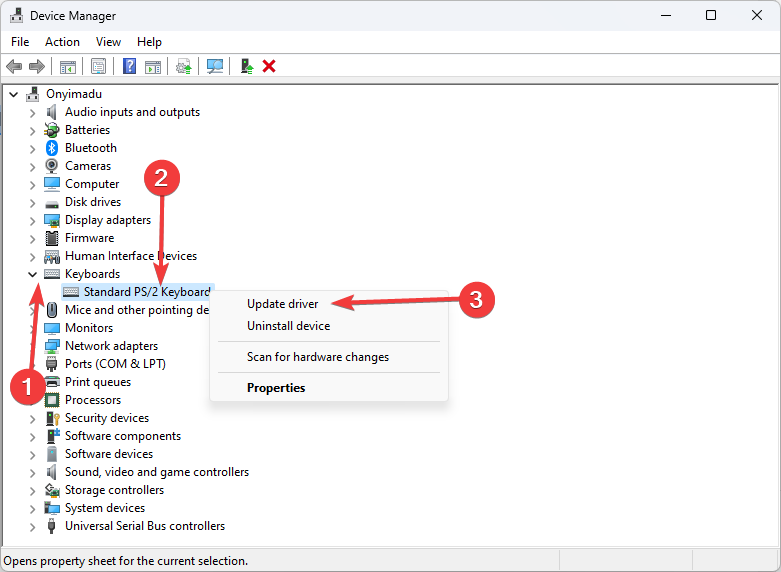
Task: Click the Processors category icon
Action: click(52, 400)
